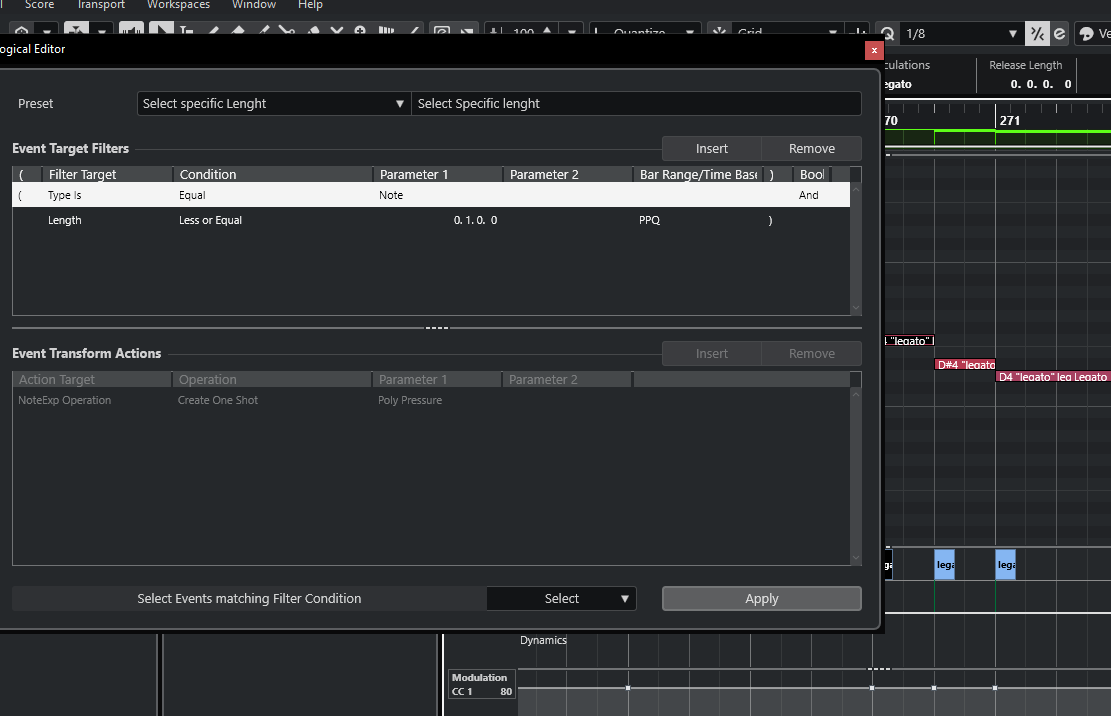Viewport: 1111px width, 716px height.
Task: Click the filter list scrollbar up arrow
Action: (x=856, y=189)
